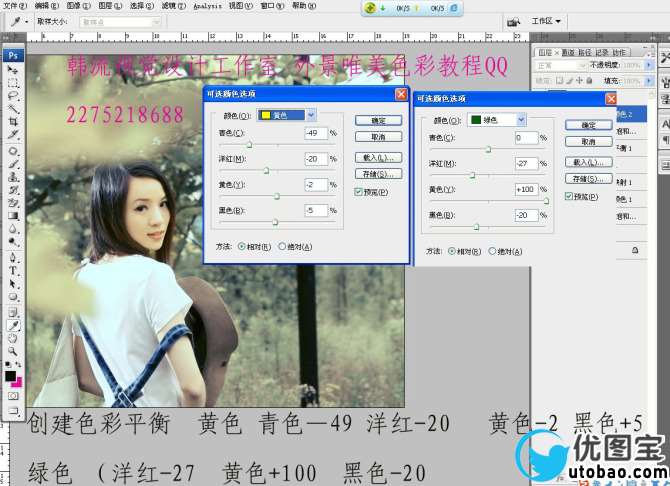This screenshot has width=670, height=486.
Task: Open the Opacity slider arrow
Action: click(649, 65)
